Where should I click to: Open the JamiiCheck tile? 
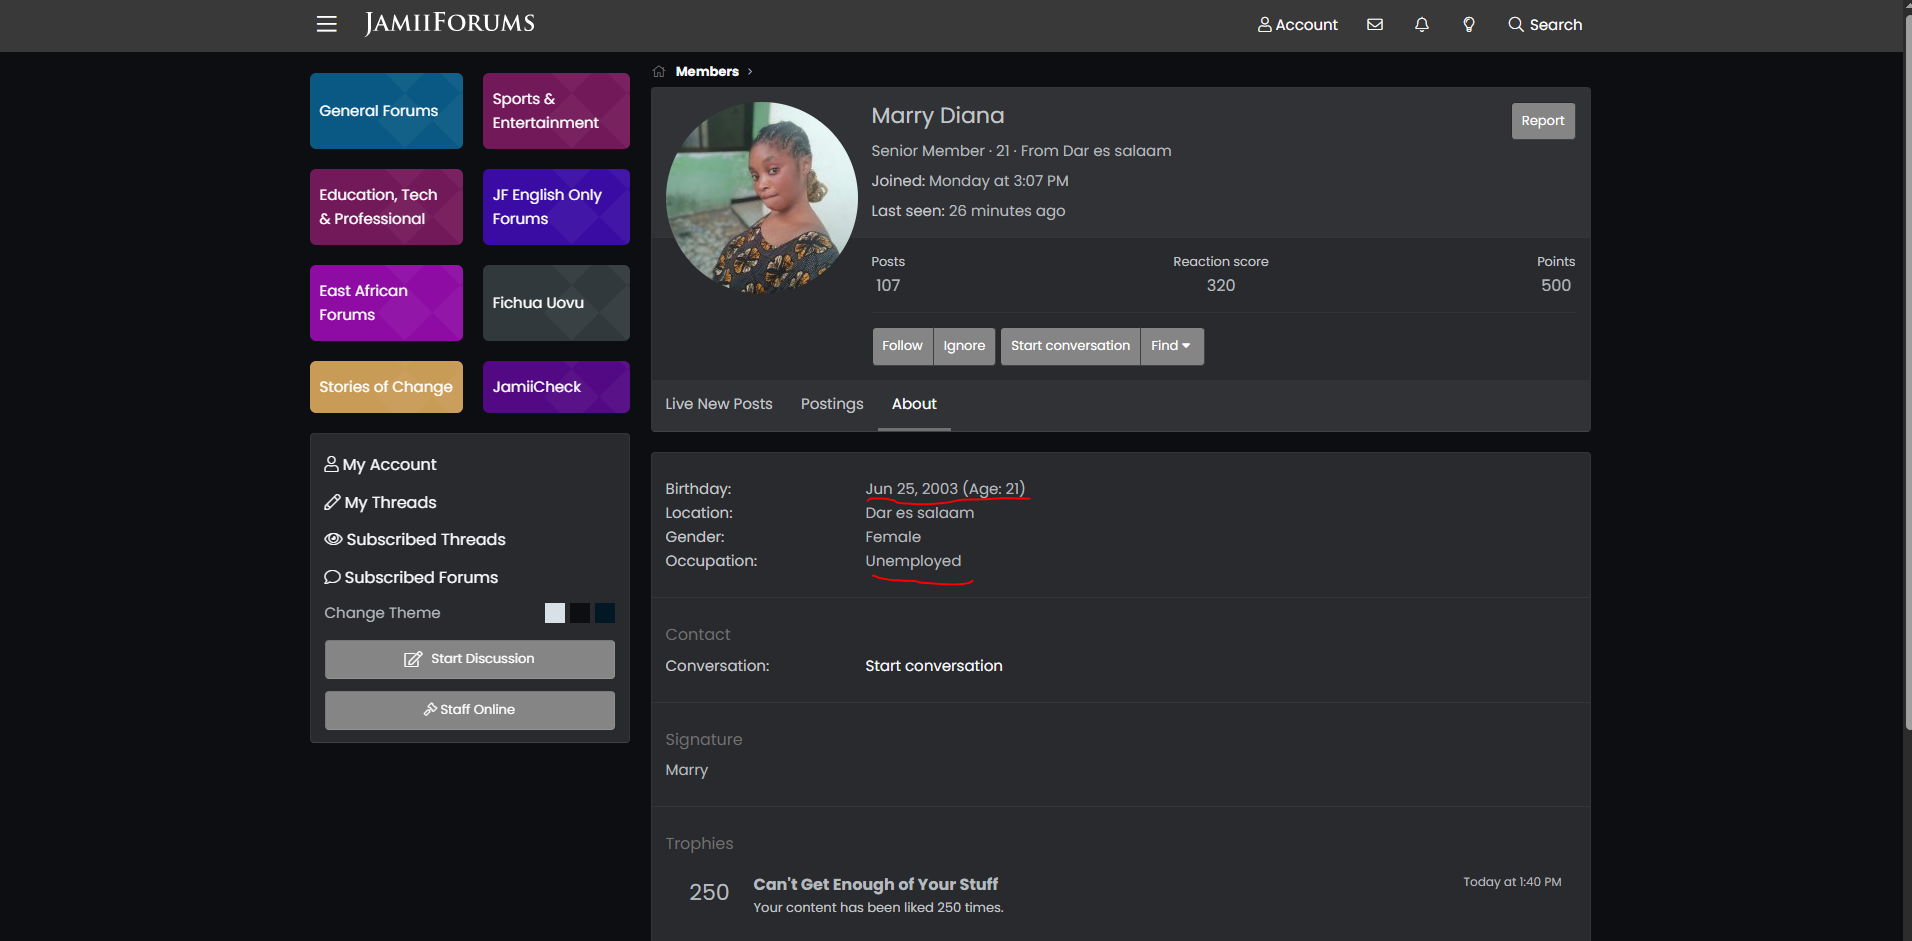coord(556,387)
